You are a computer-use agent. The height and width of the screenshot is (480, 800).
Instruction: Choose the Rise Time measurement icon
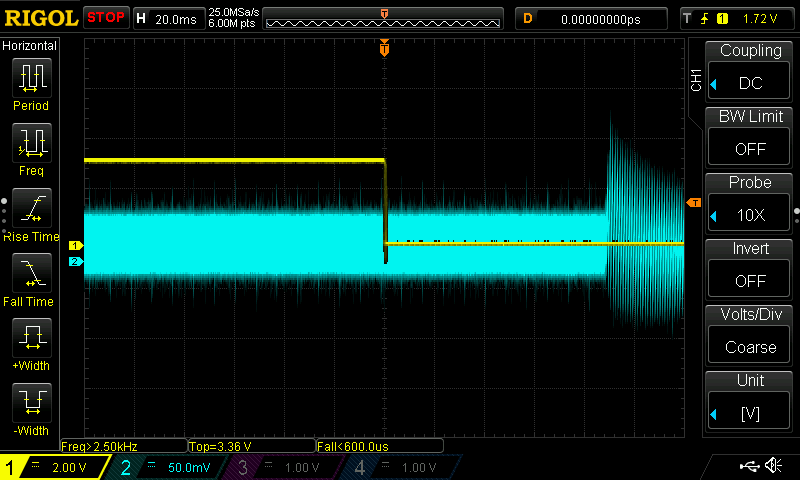31,209
